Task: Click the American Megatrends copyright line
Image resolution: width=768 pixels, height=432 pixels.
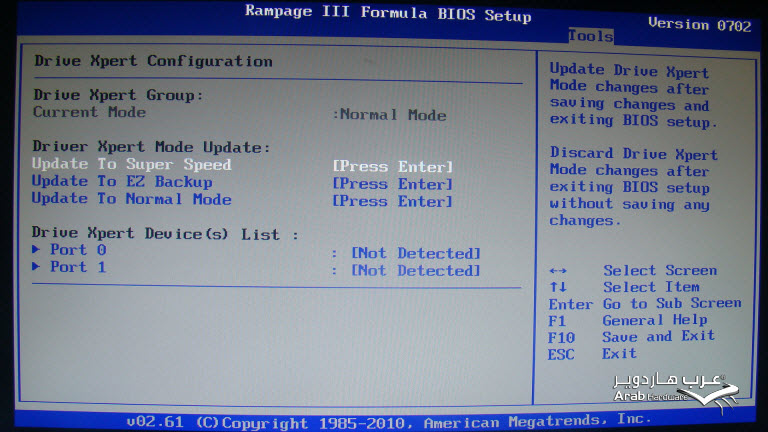Action: (x=389, y=421)
